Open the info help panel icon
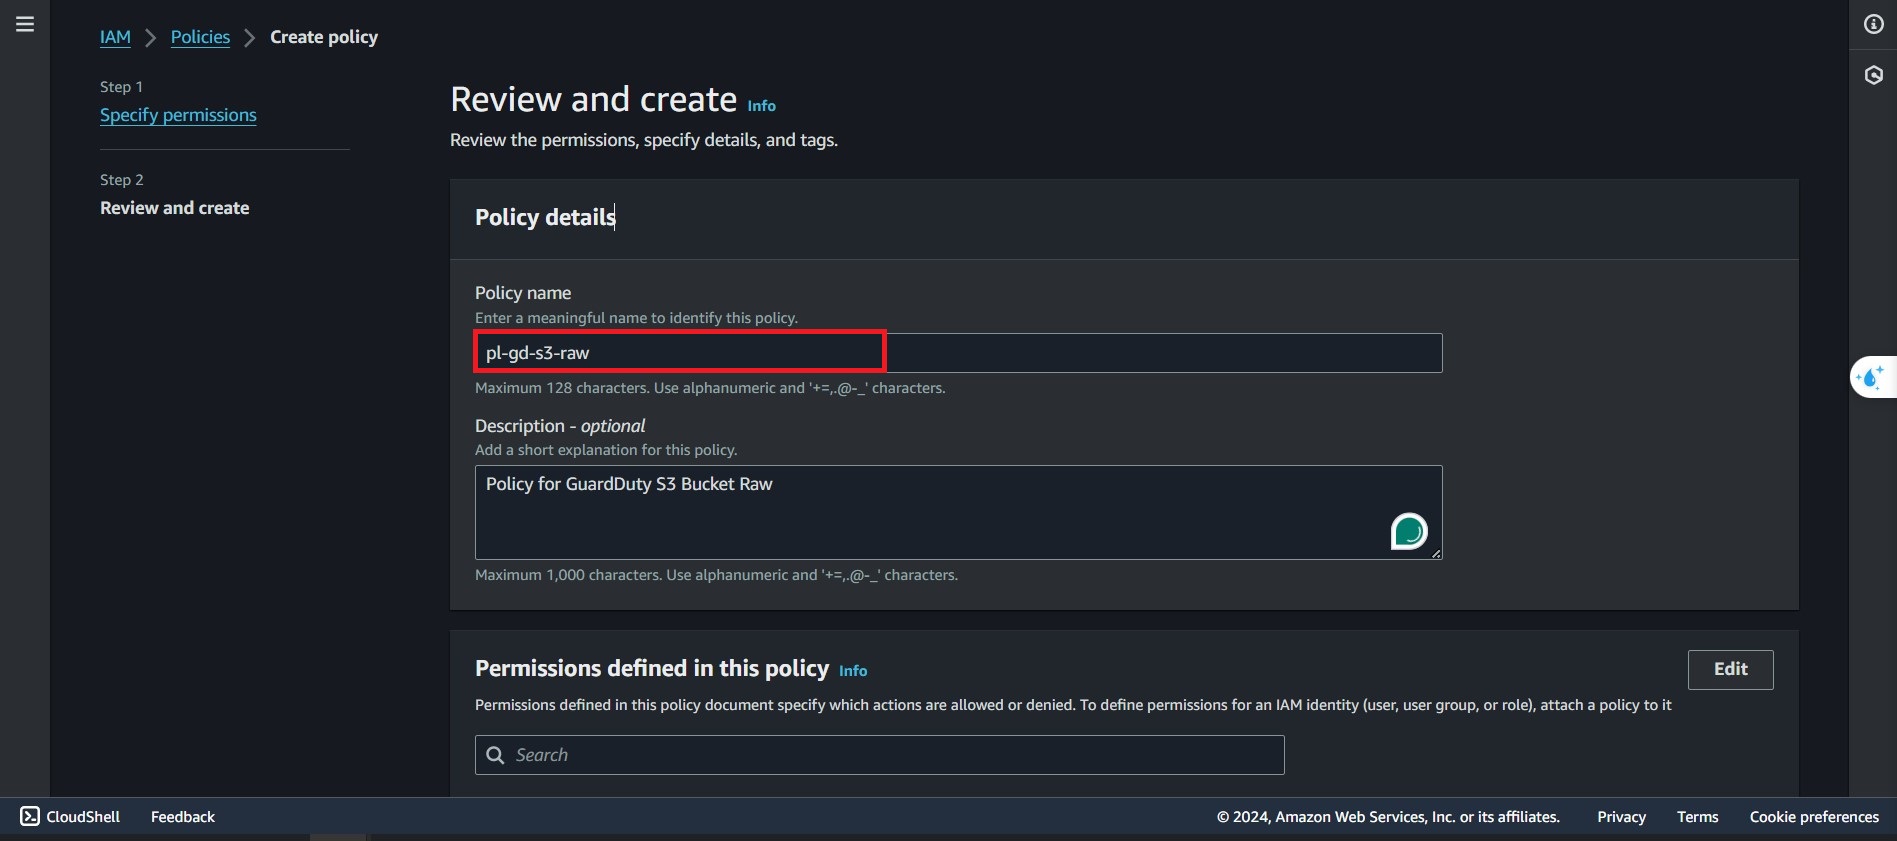Image resolution: width=1897 pixels, height=841 pixels. click(x=1873, y=24)
